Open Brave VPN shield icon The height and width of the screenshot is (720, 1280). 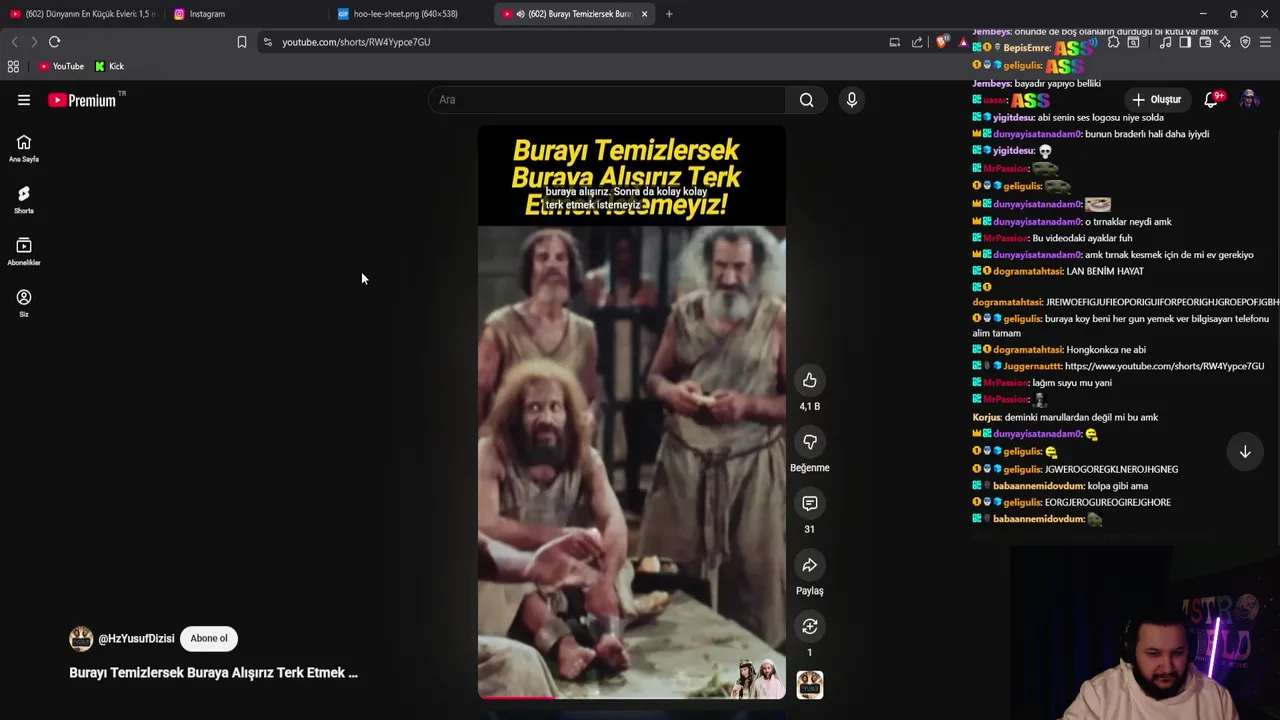(x=1245, y=42)
